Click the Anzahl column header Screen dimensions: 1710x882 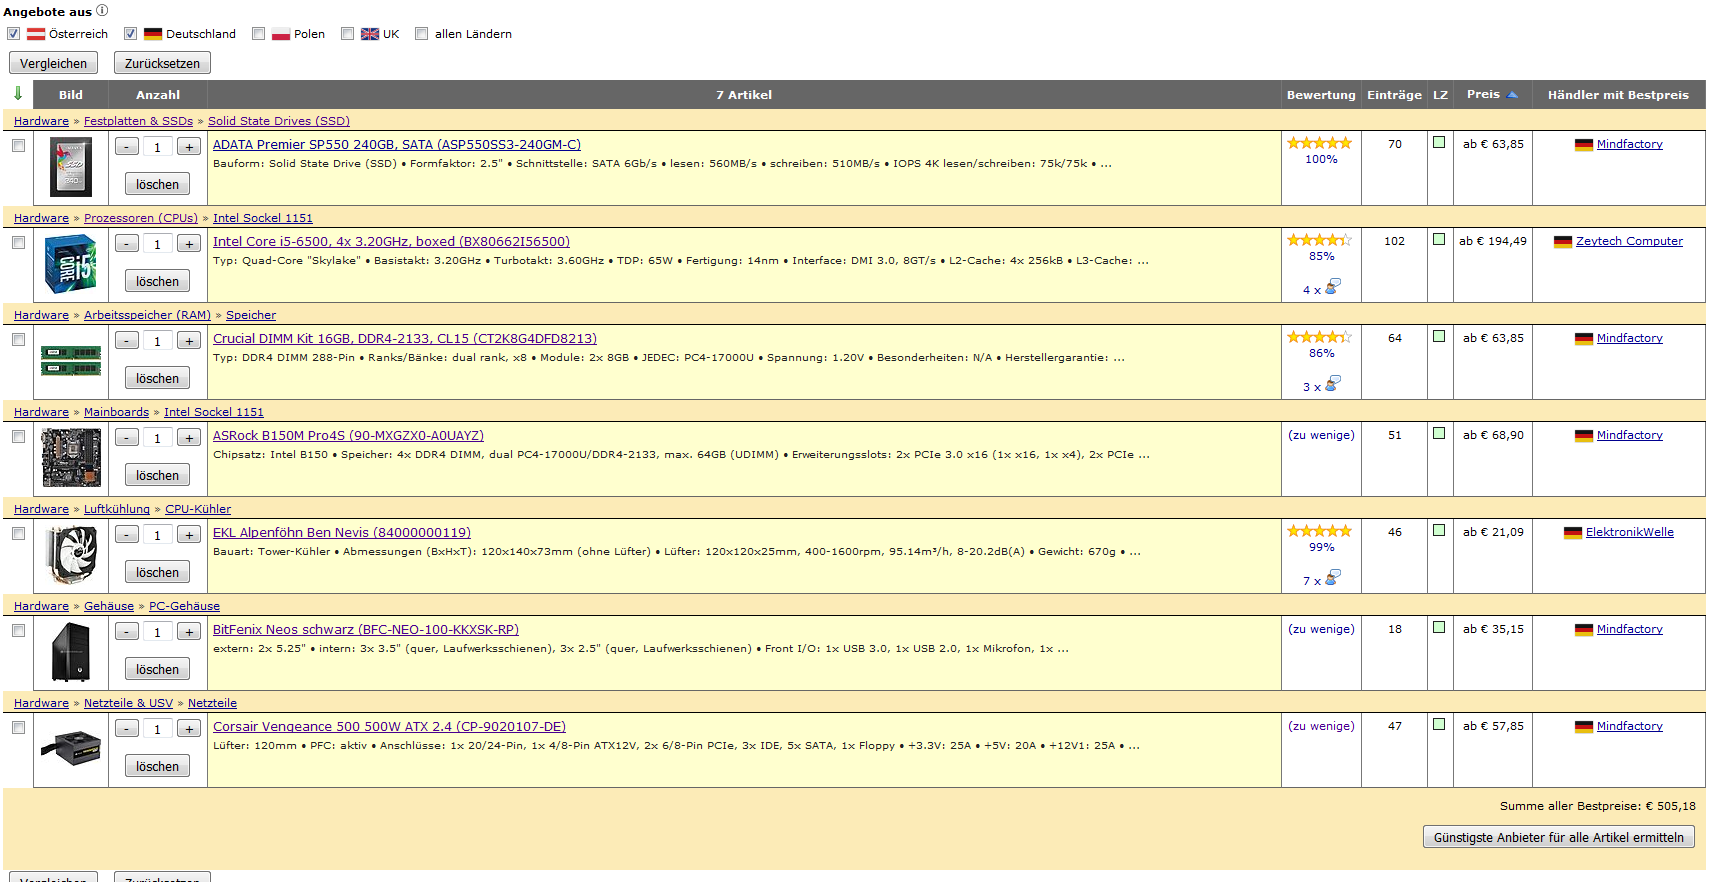click(x=158, y=95)
